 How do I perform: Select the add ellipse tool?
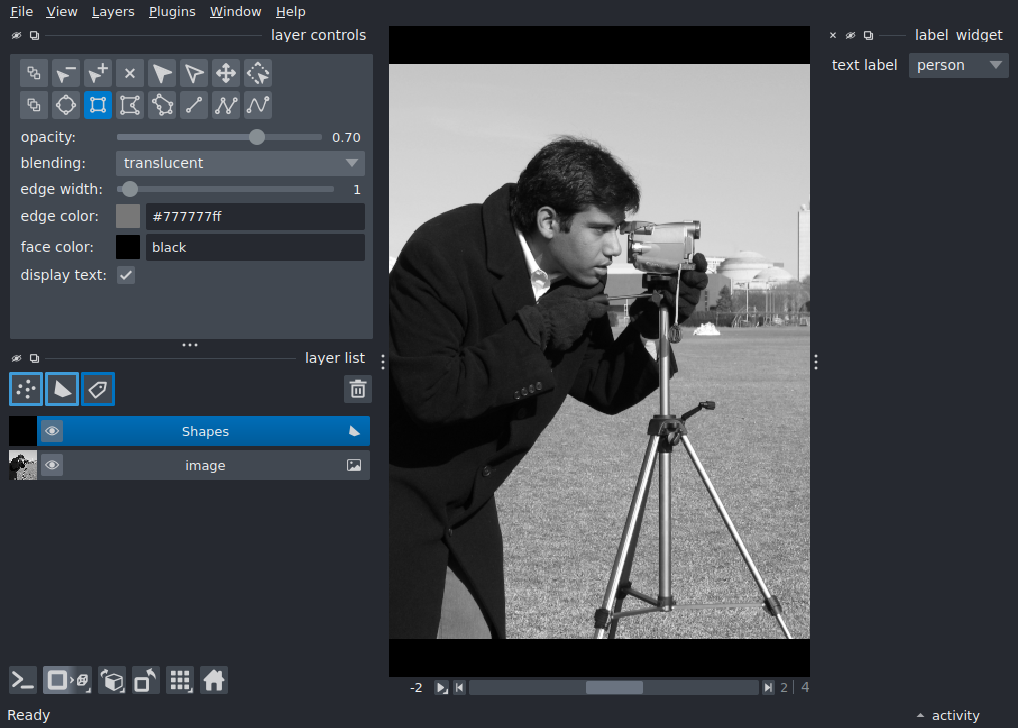pyautogui.click(x=66, y=105)
